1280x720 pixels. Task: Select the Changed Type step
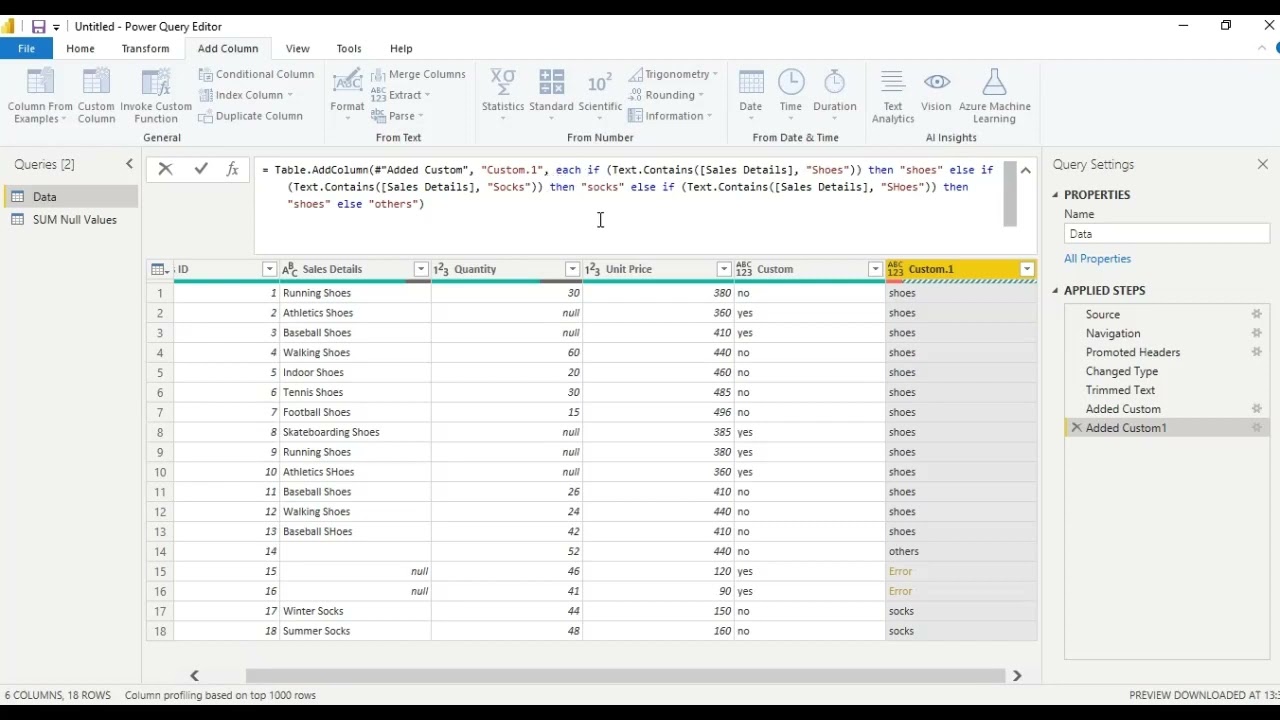(1122, 371)
